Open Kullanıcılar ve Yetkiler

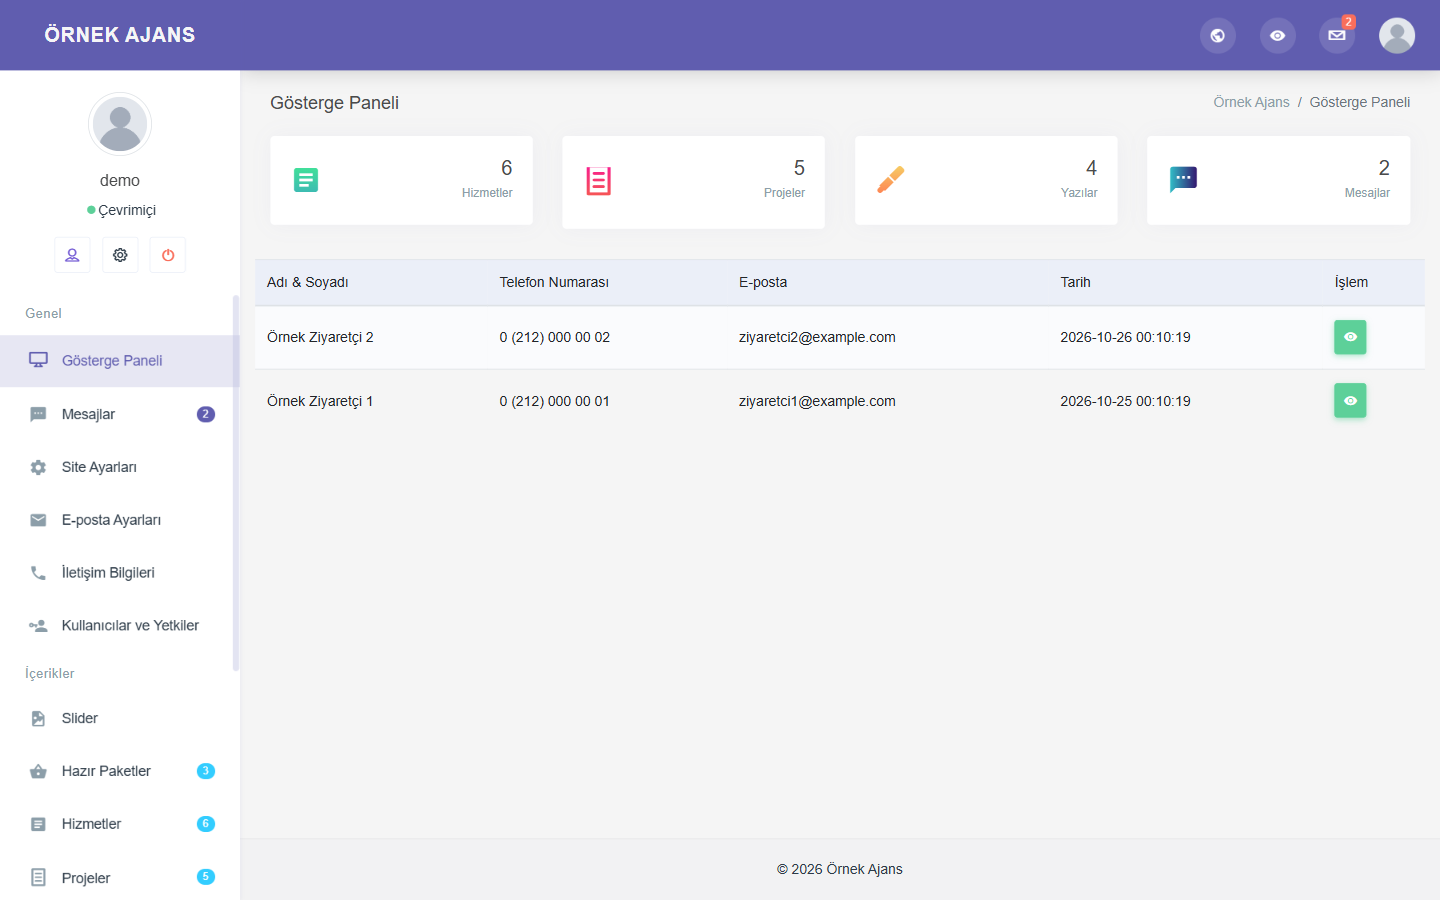click(x=120, y=626)
